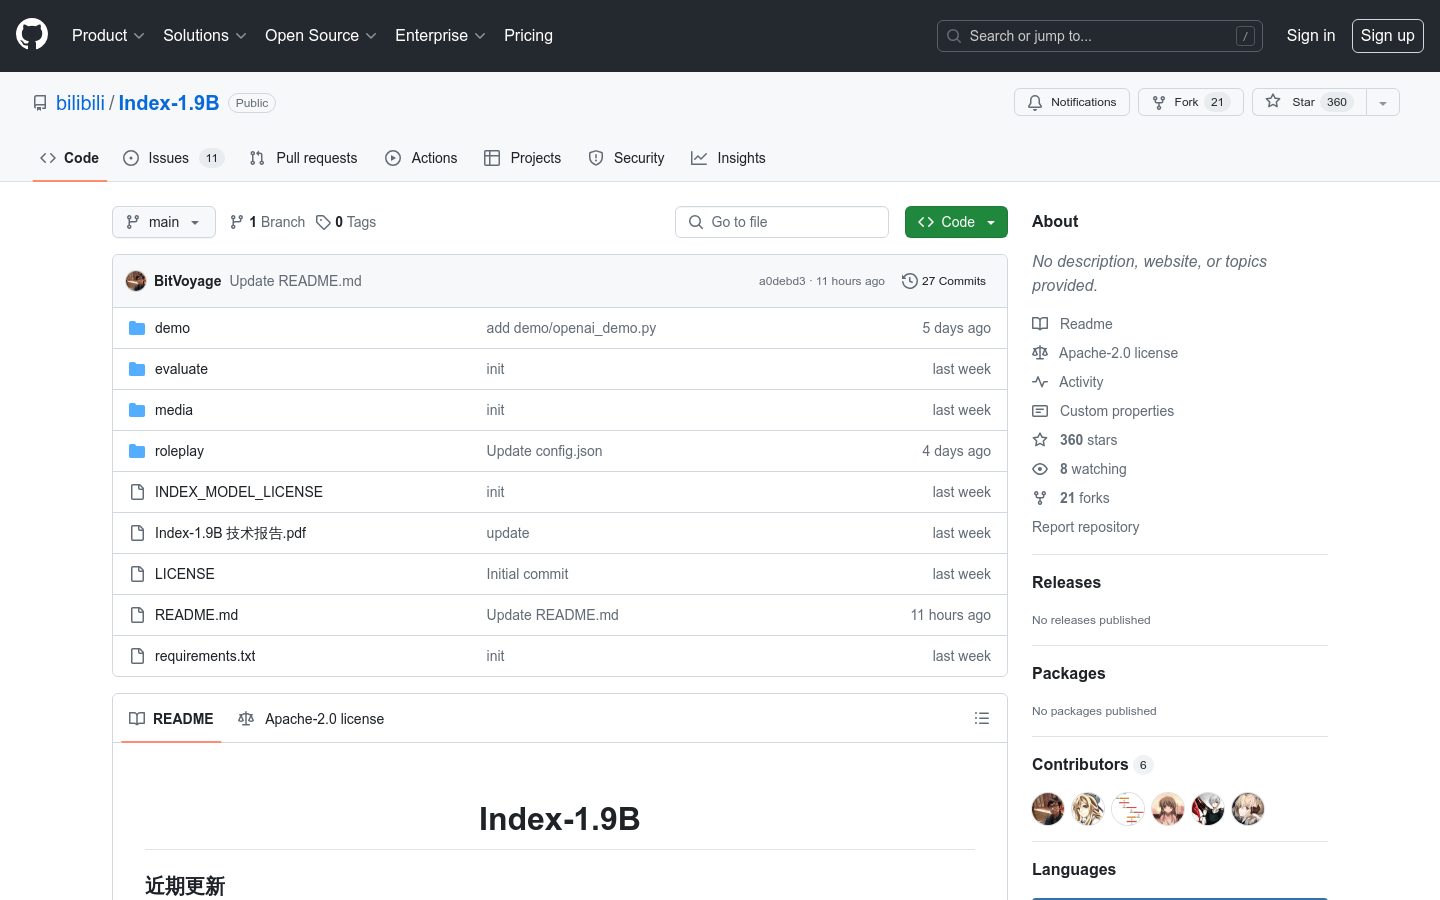Open the roleplay folder
The height and width of the screenshot is (900, 1440).
pyautogui.click(x=179, y=451)
